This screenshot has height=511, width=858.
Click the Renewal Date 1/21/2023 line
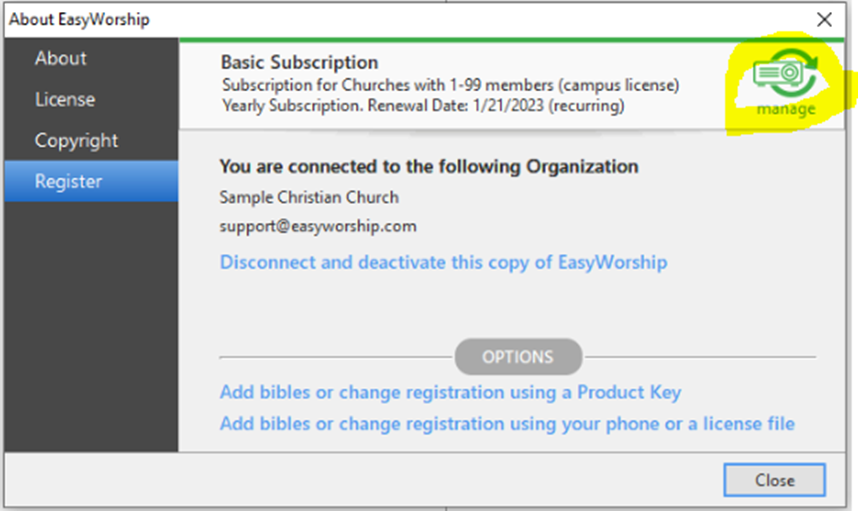pyautogui.click(x=423, y=106)
